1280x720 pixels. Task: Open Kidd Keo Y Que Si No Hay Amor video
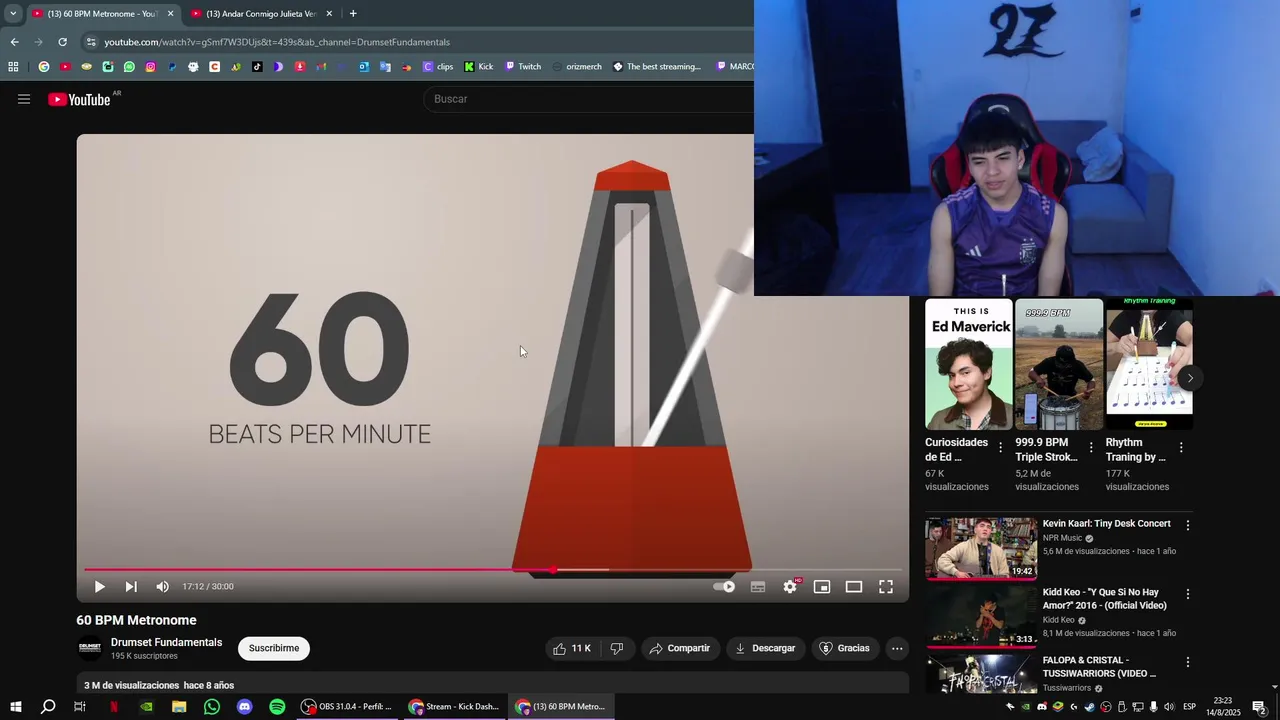coord(981,617)
